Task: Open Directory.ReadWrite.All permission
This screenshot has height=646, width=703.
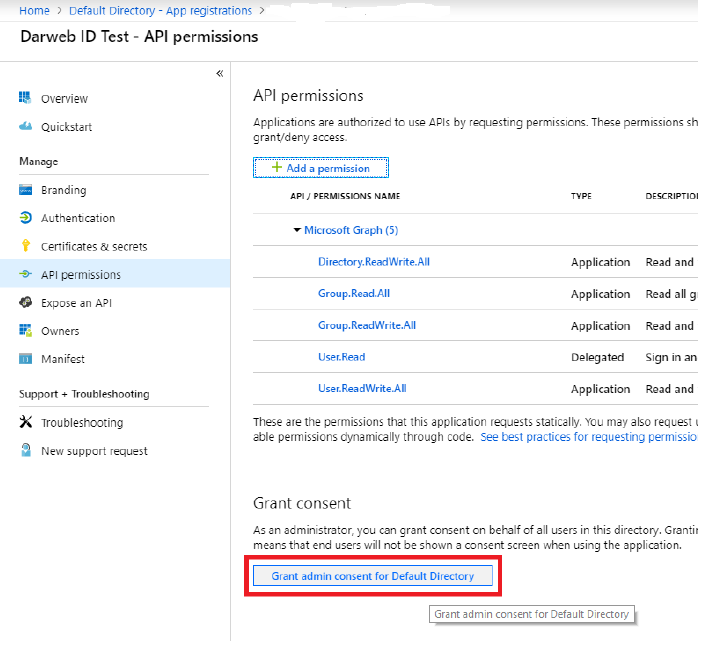Action: point(374,262)
